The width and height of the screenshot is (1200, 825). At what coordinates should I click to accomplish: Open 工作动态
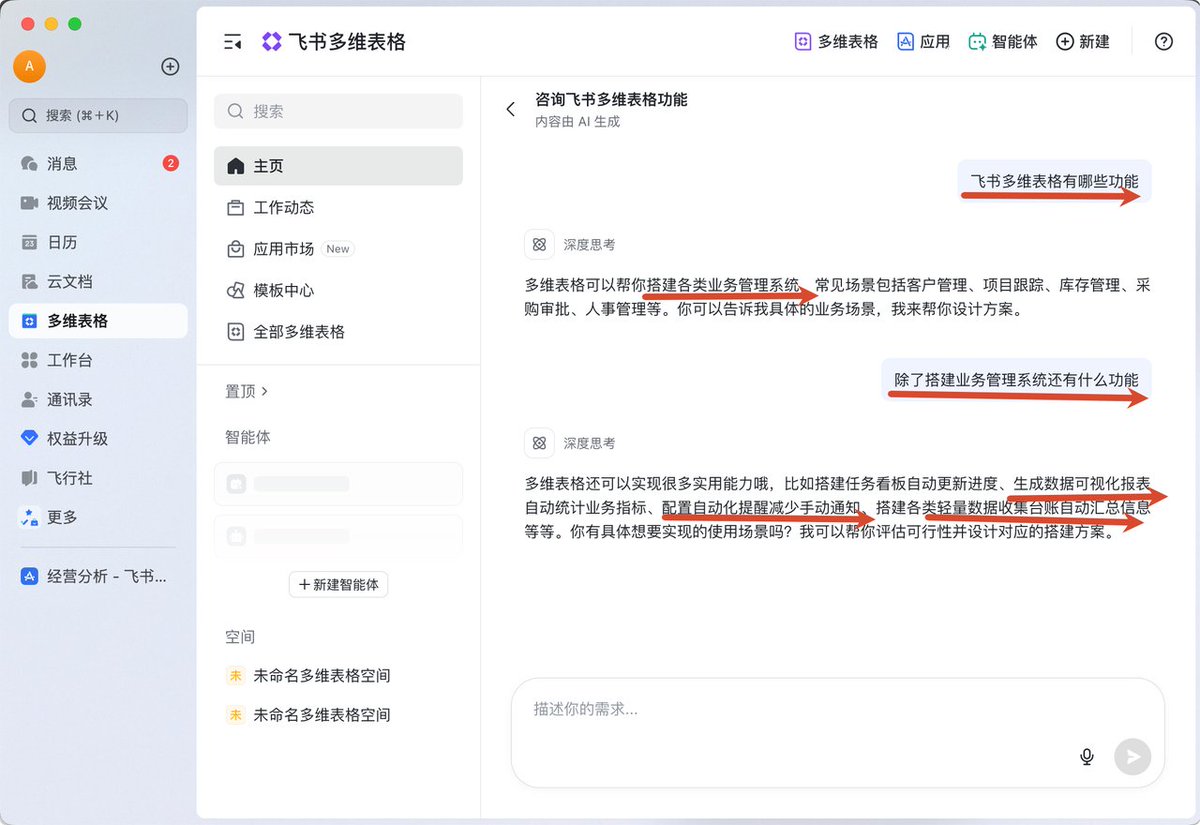338,208
